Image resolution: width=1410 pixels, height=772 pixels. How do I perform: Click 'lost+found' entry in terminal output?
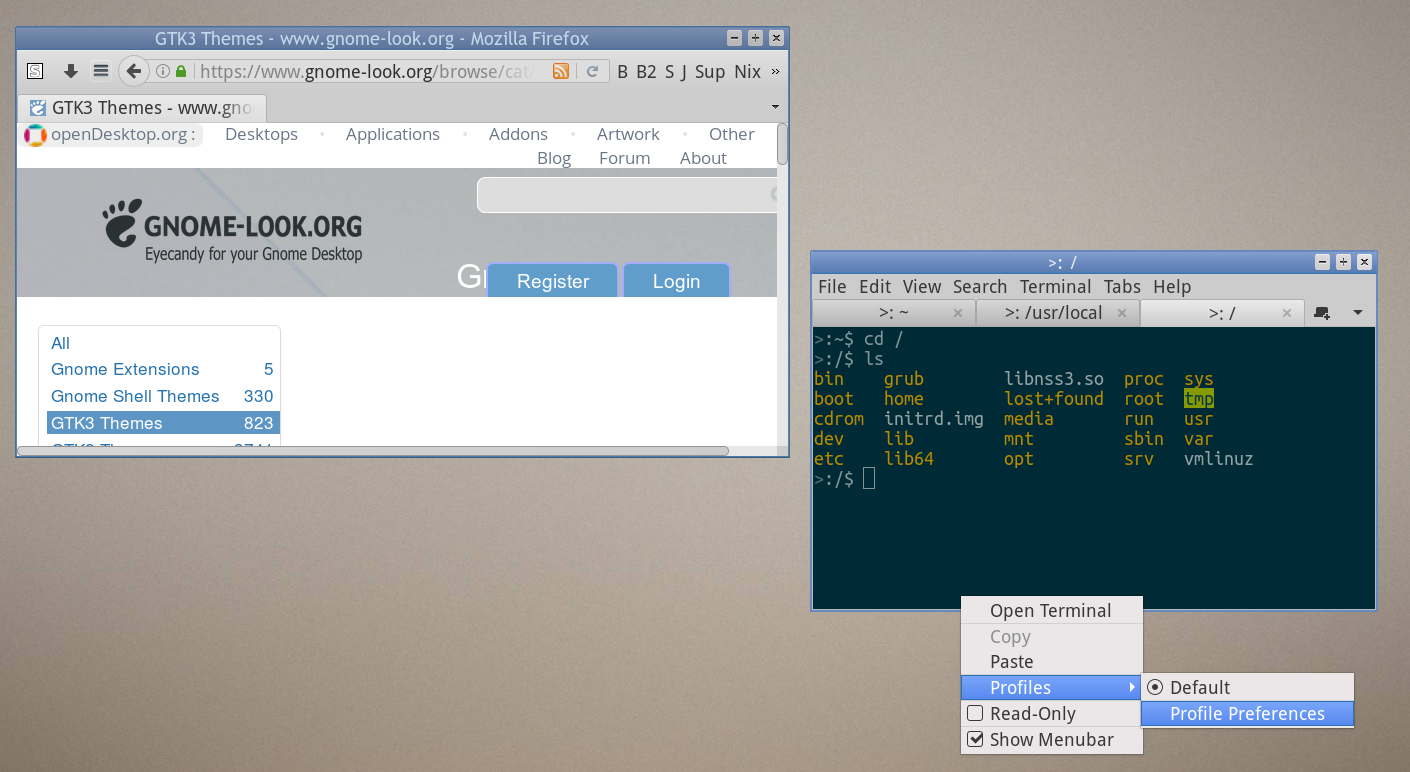click(1053, 399)
